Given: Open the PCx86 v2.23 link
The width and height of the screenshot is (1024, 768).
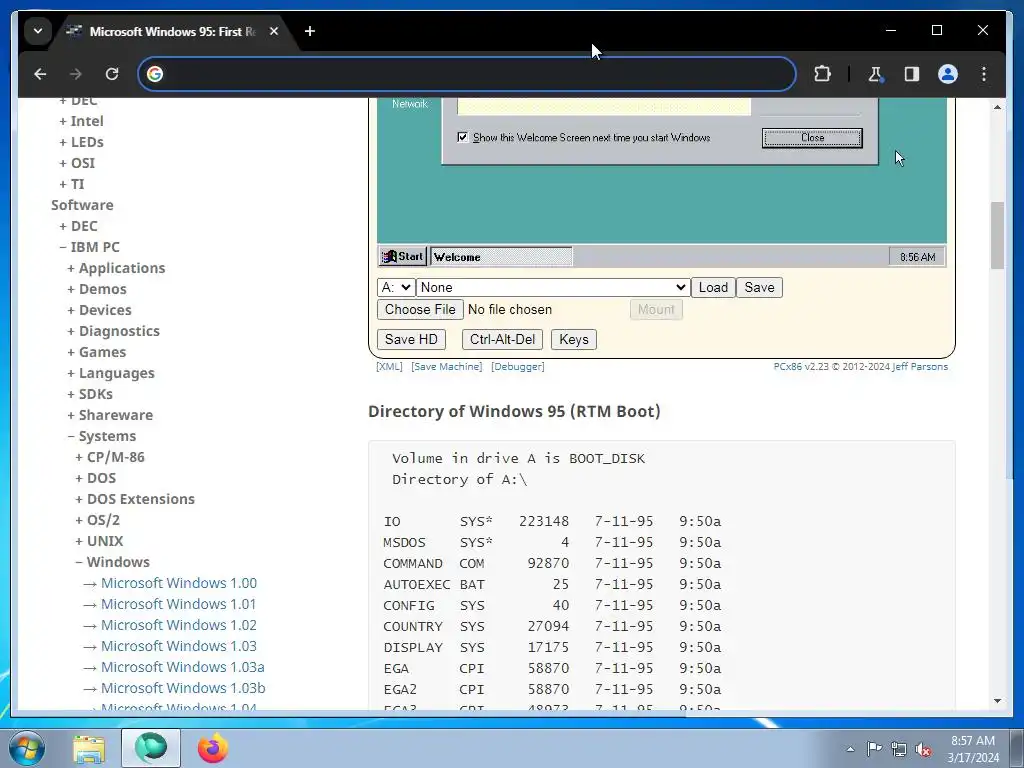Looking at the screenshot, I should [801, 366].
